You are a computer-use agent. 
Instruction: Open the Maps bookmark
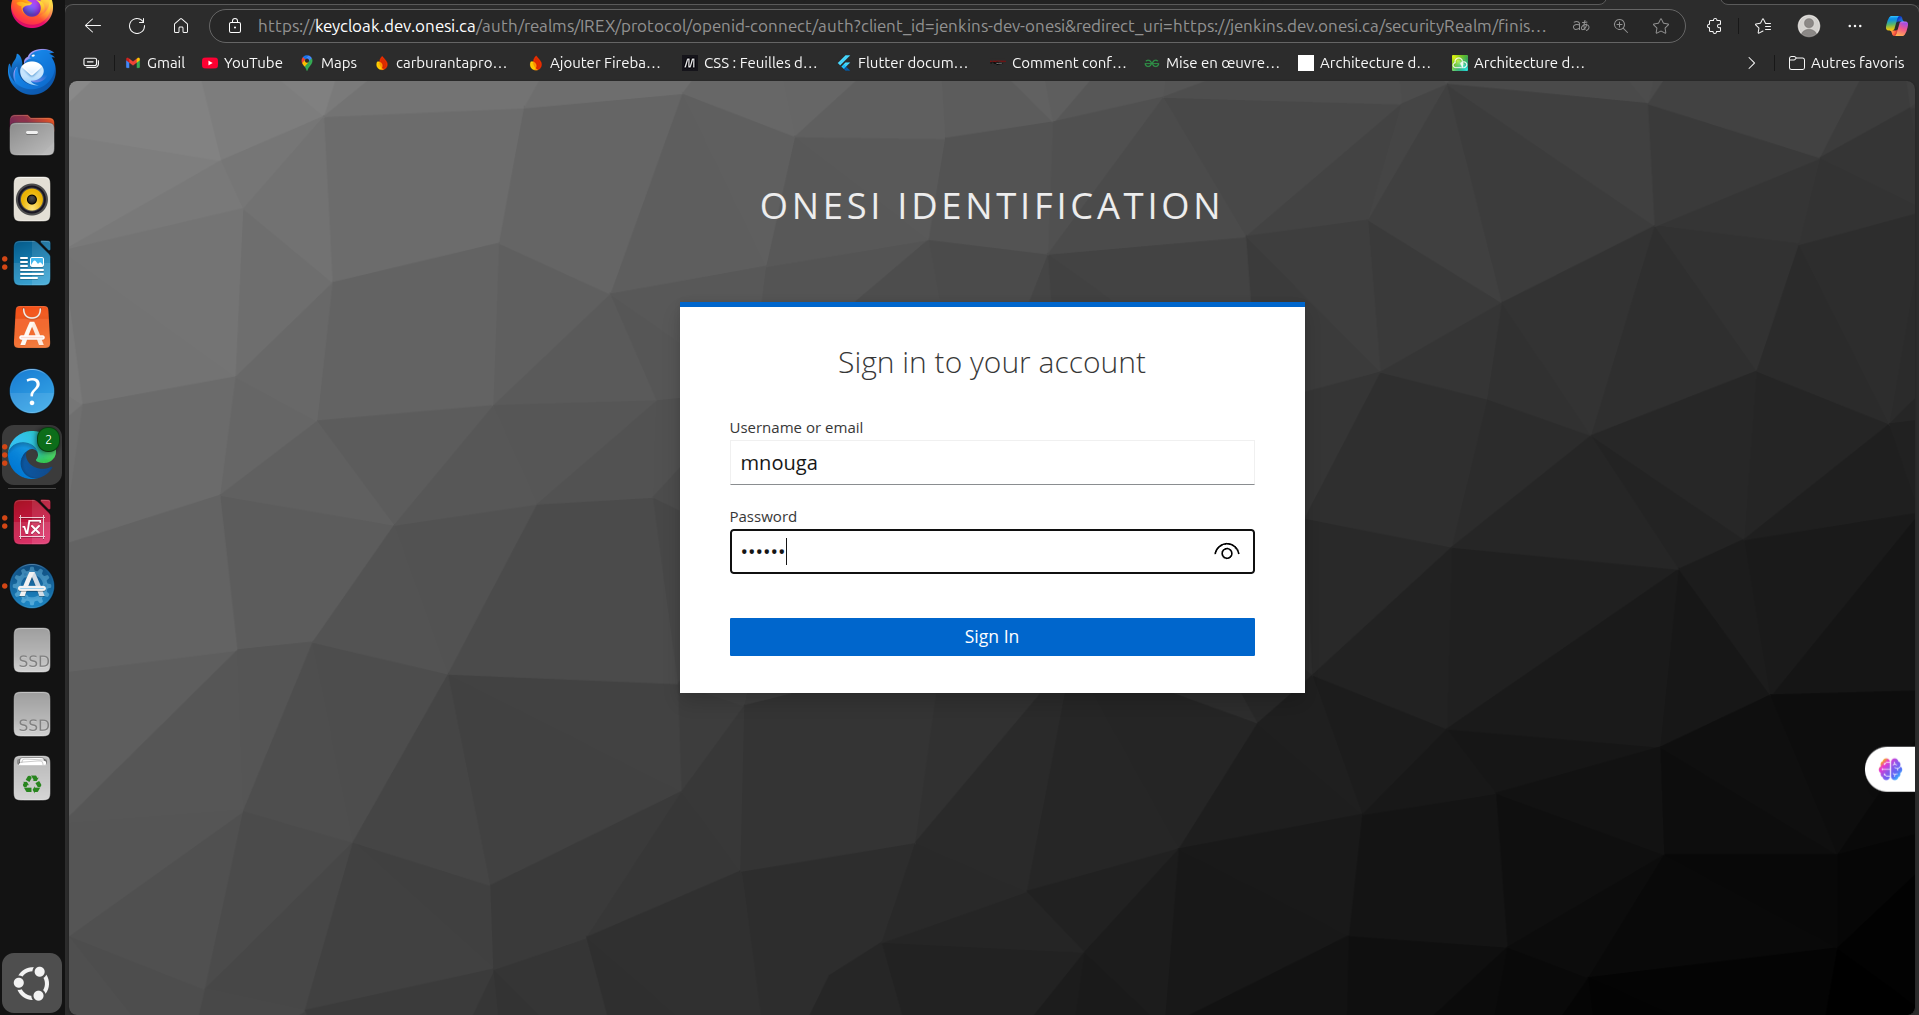pyautogui.click(x=329, y=63)
